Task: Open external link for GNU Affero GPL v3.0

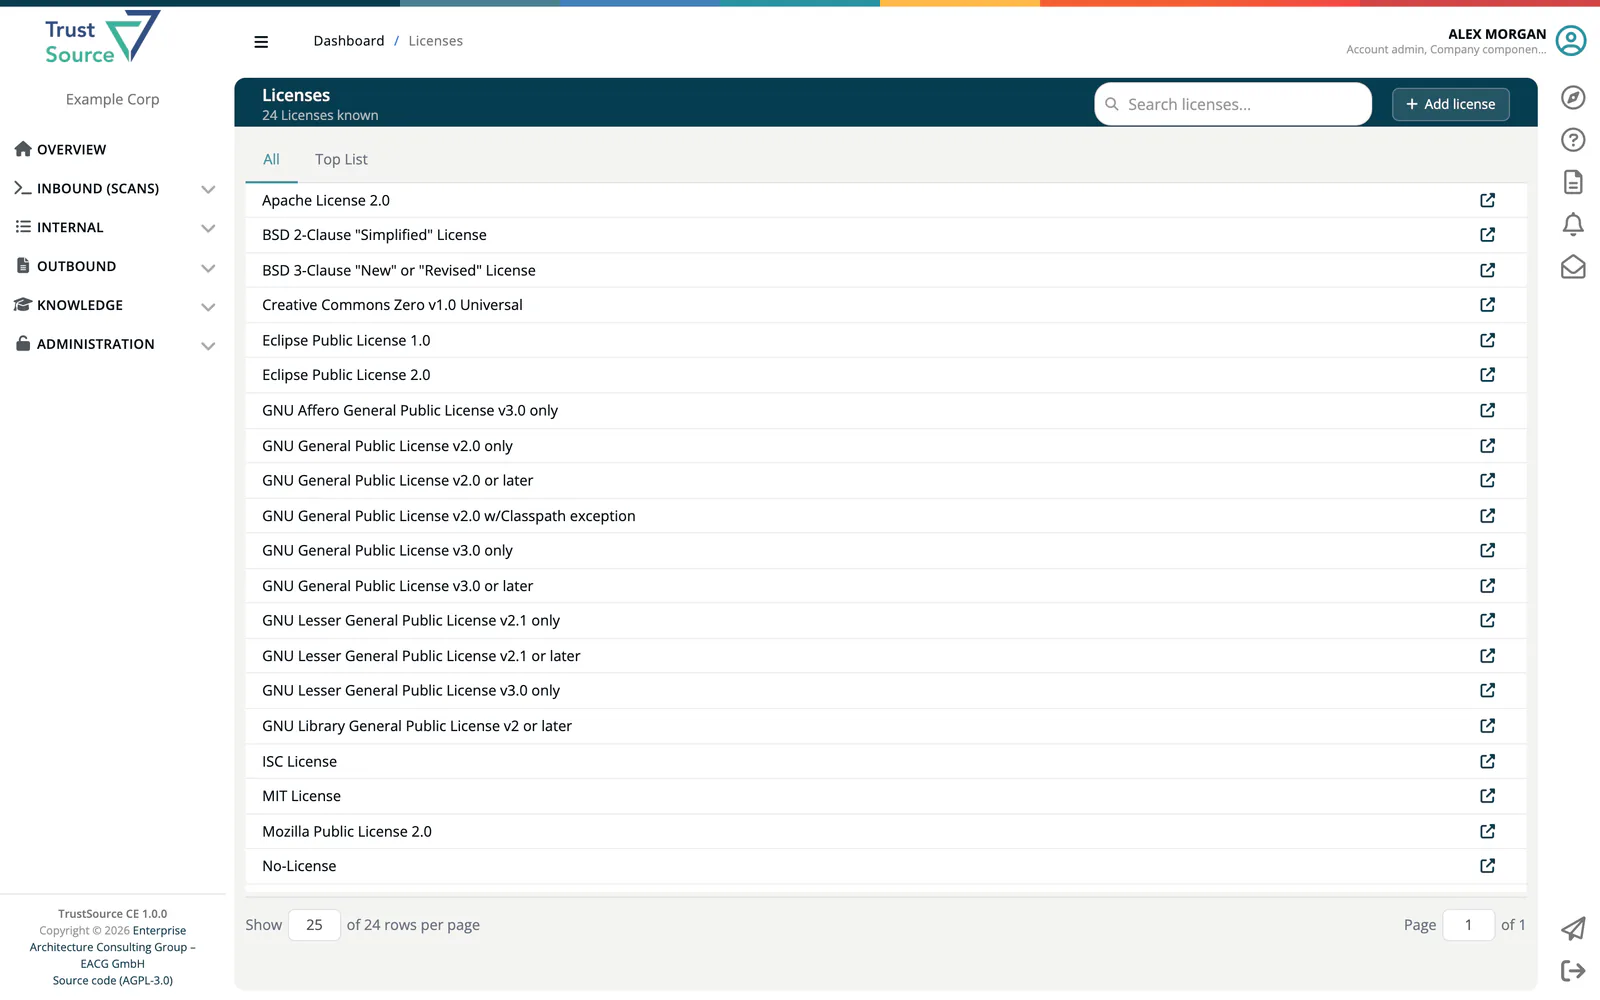Action: point(1488,411)
